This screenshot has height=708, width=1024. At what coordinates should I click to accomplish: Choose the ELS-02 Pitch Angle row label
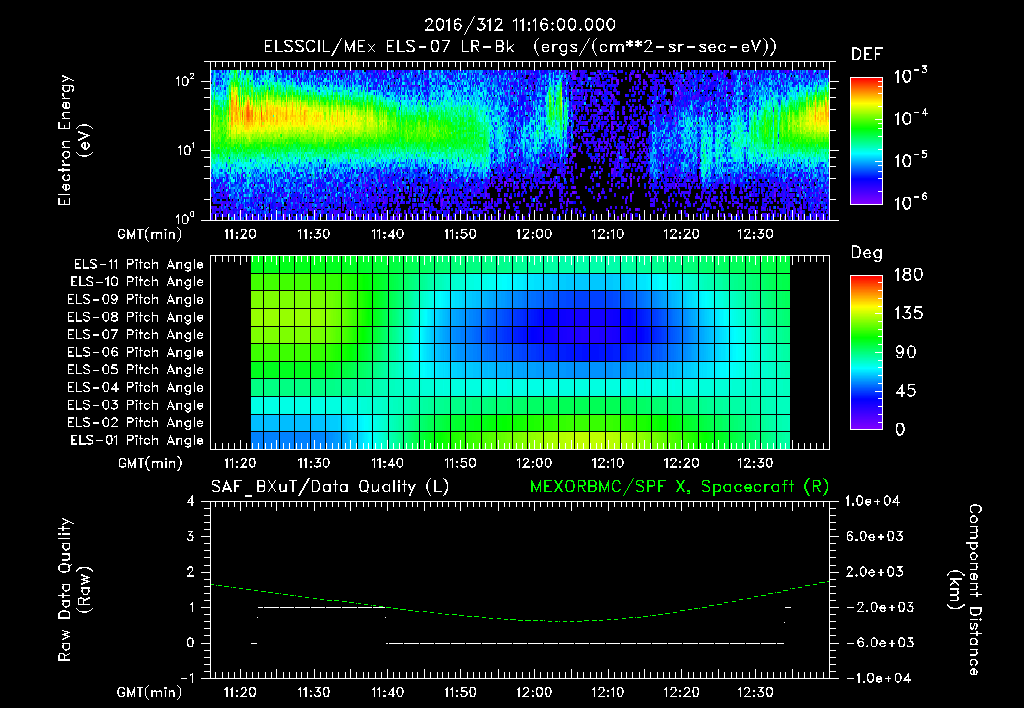tap(136, 423)
